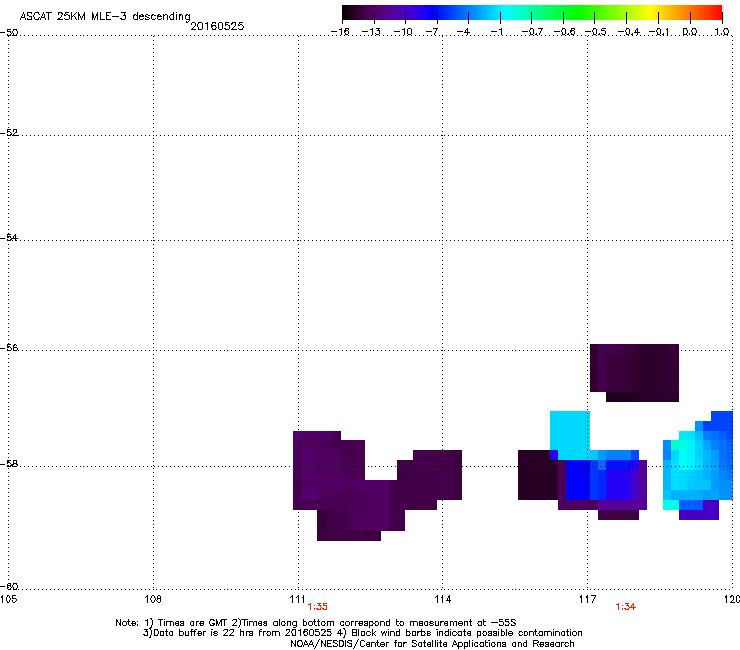Click the -60 latitude axis label
The width and height of the screenshot is (740, 650).
9,586
